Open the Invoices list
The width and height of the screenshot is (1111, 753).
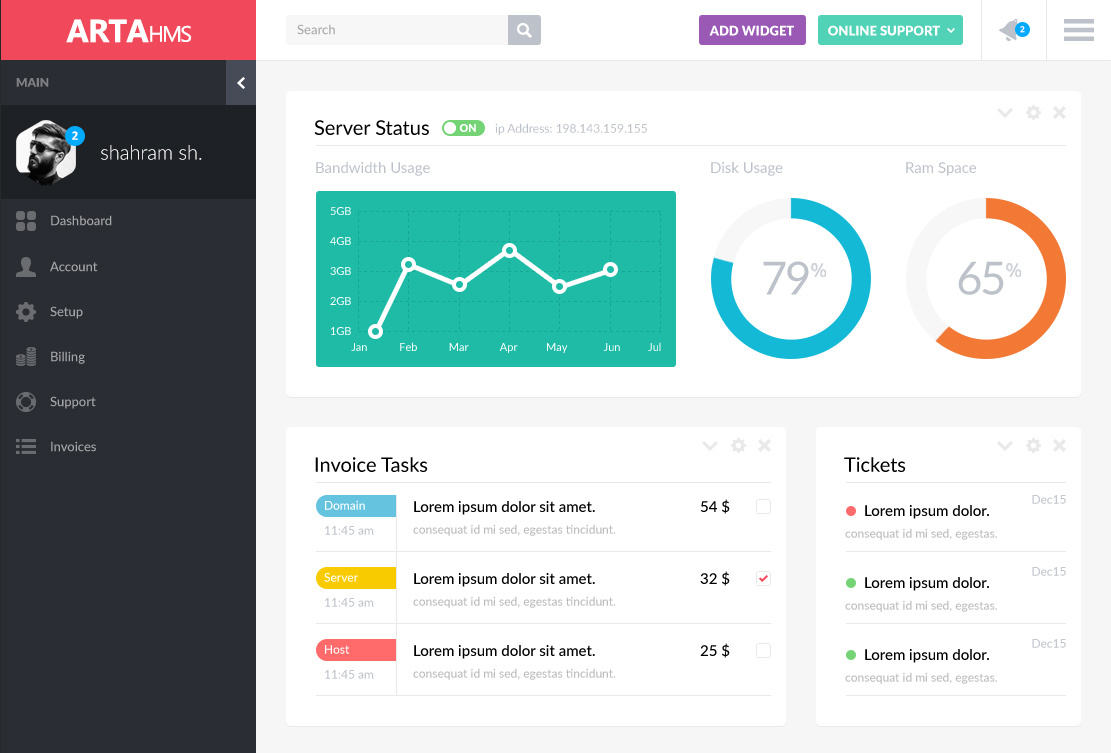point(73,446)
